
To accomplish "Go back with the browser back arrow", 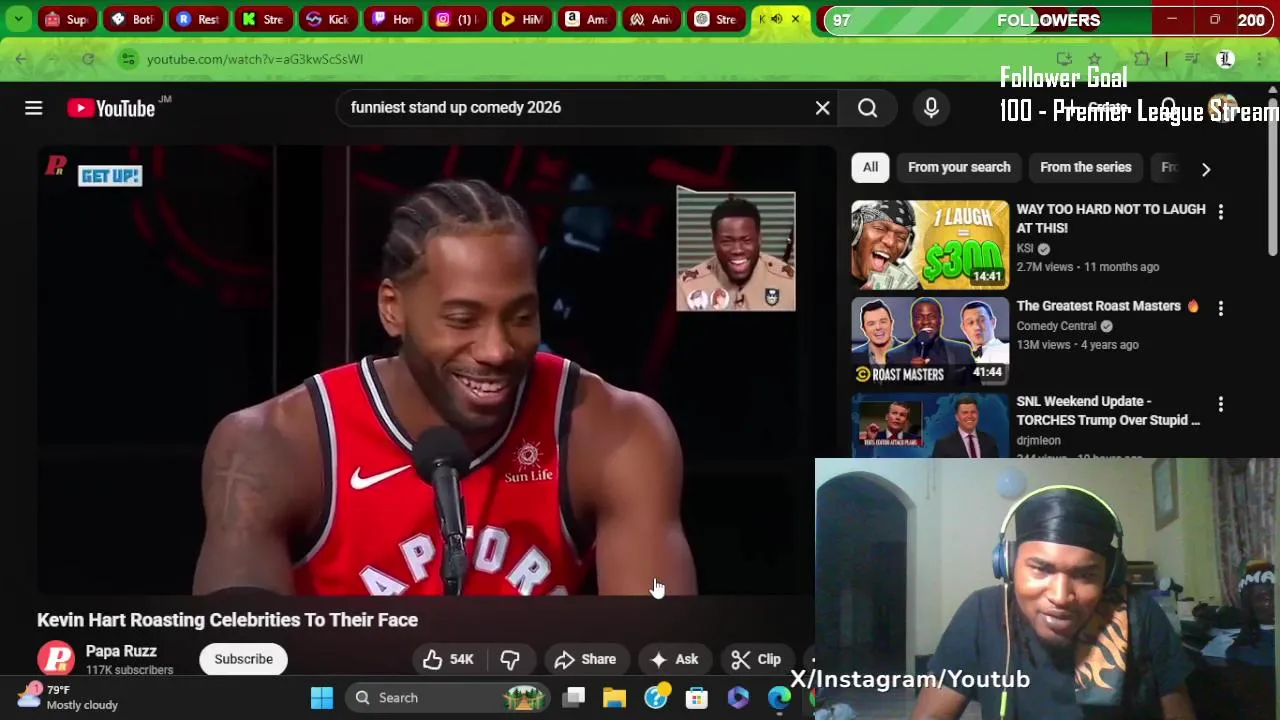I will pyautogui.click(x=21, y=59).
